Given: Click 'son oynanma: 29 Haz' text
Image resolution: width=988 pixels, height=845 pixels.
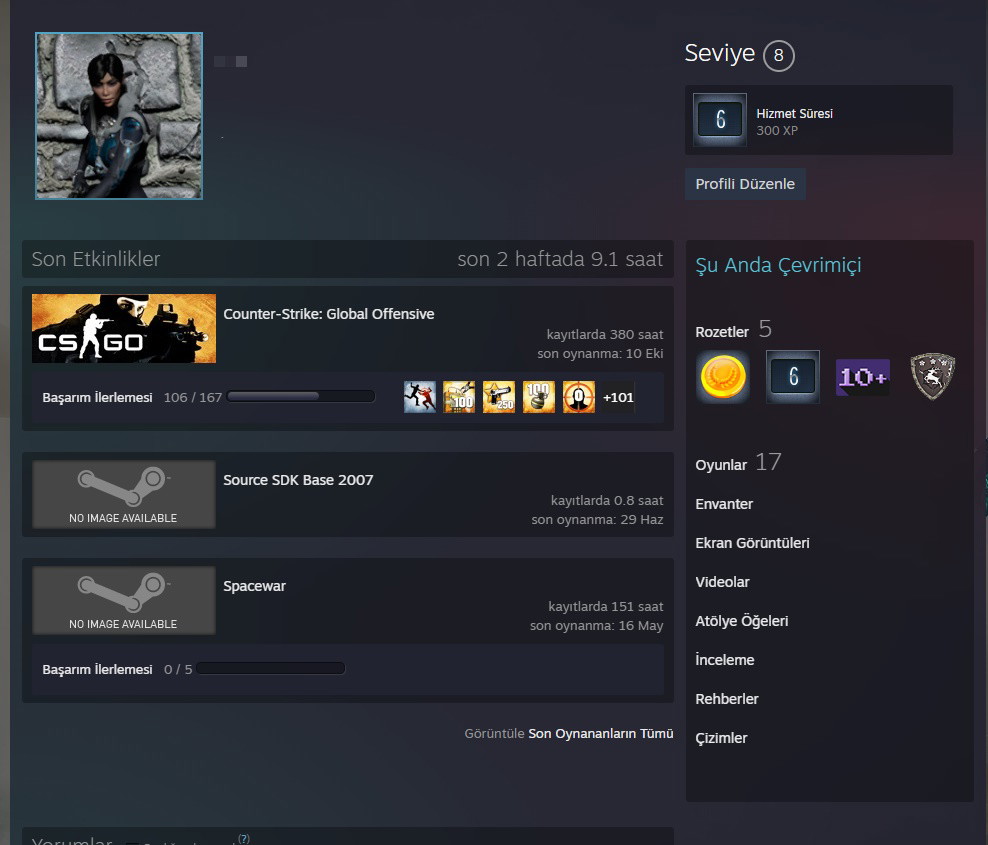Looking at the screenshot, I should 597,520.
